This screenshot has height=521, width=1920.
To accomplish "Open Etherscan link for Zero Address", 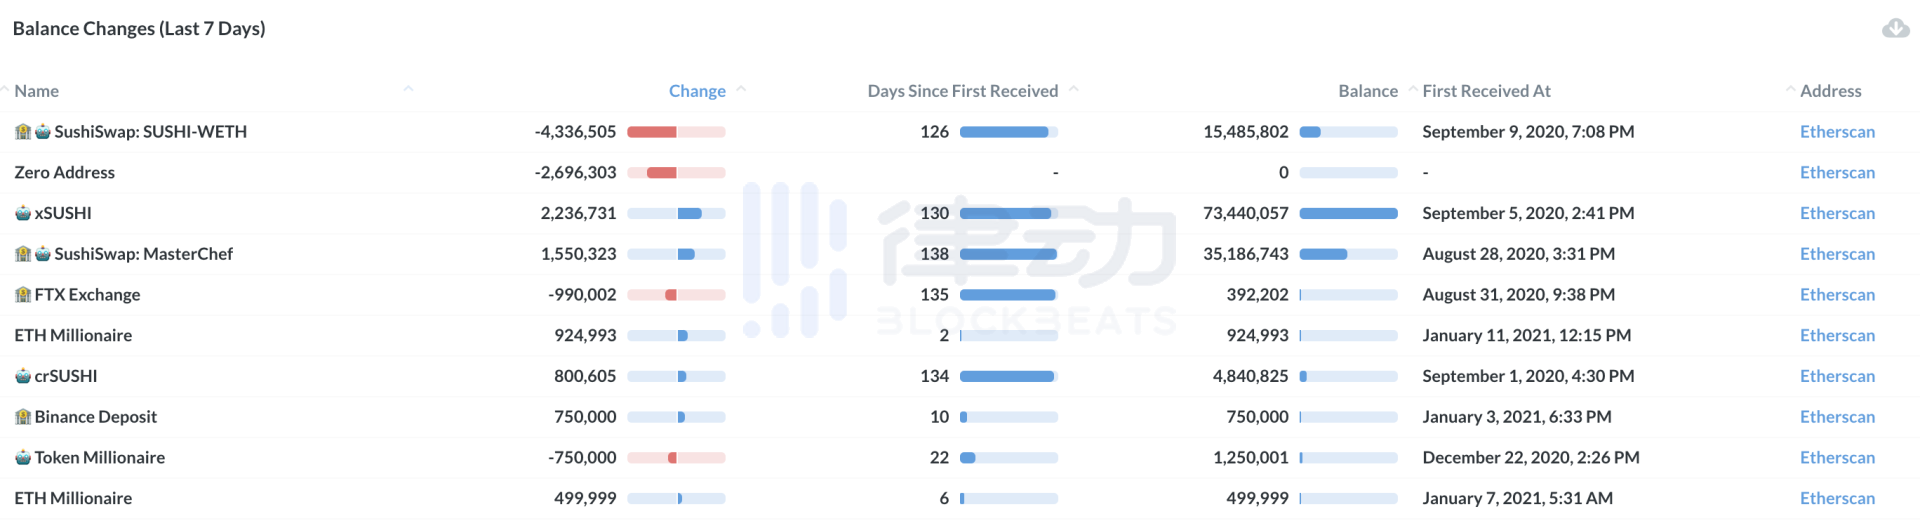I will (x=1837, y=173).
